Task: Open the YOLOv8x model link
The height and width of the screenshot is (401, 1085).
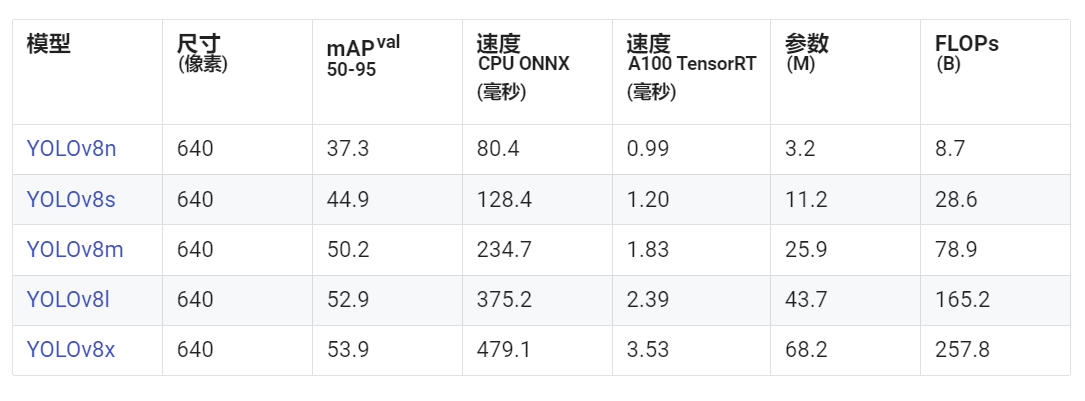Action: [71, 349]
